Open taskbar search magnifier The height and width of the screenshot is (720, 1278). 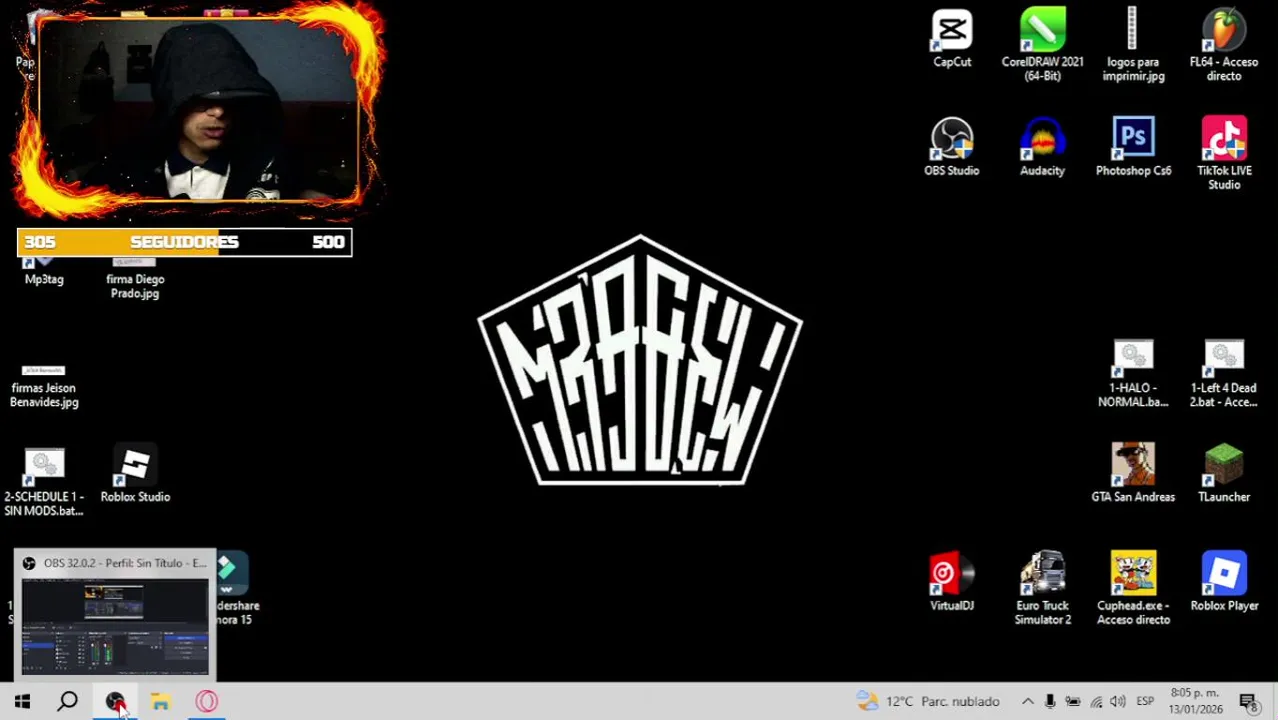coord(67,701)
